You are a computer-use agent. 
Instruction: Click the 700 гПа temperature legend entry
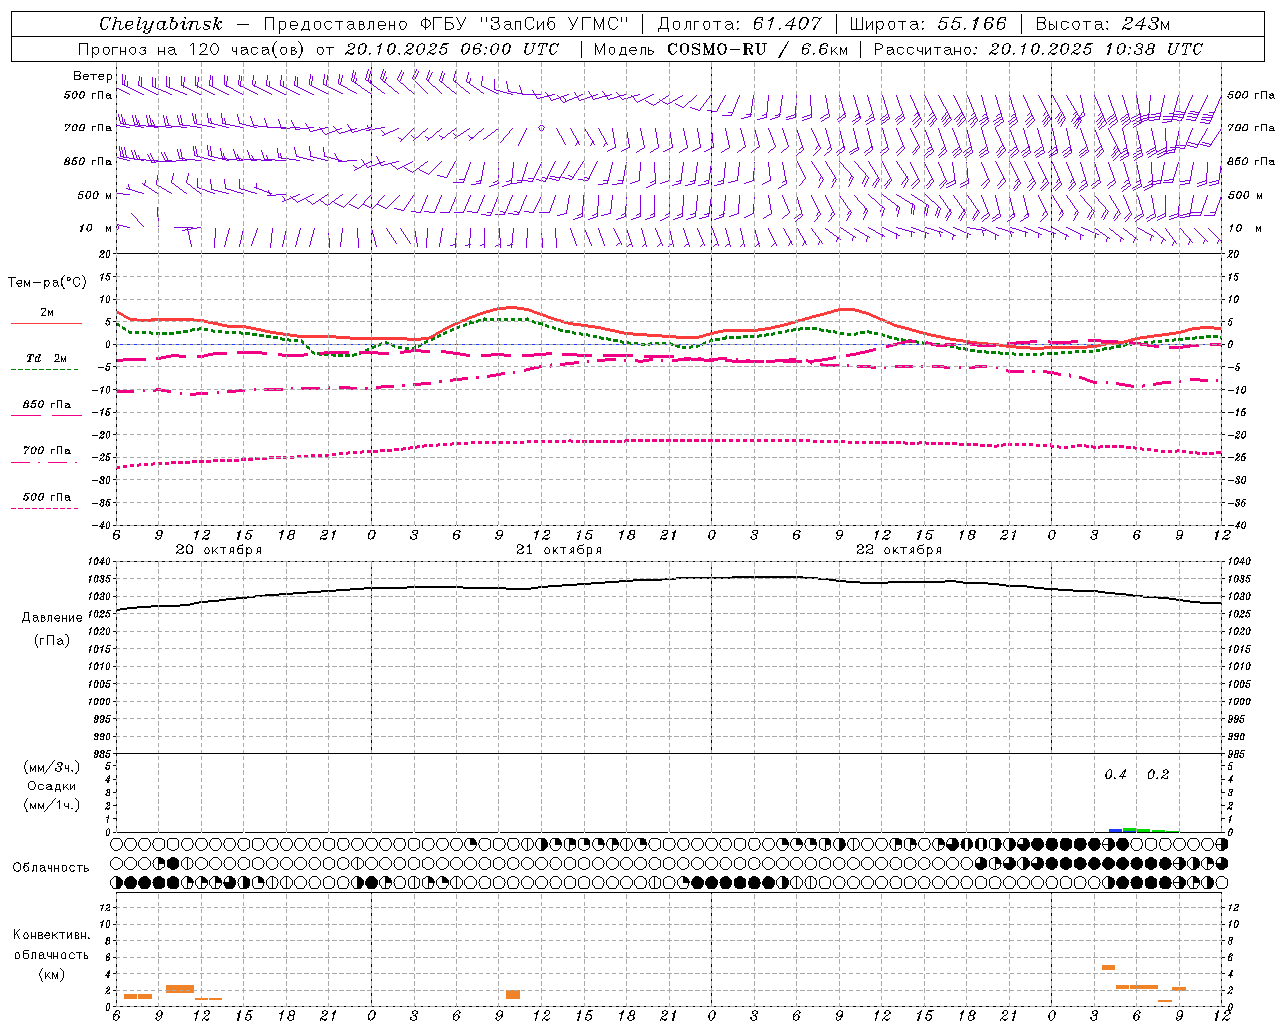[47, 452]
